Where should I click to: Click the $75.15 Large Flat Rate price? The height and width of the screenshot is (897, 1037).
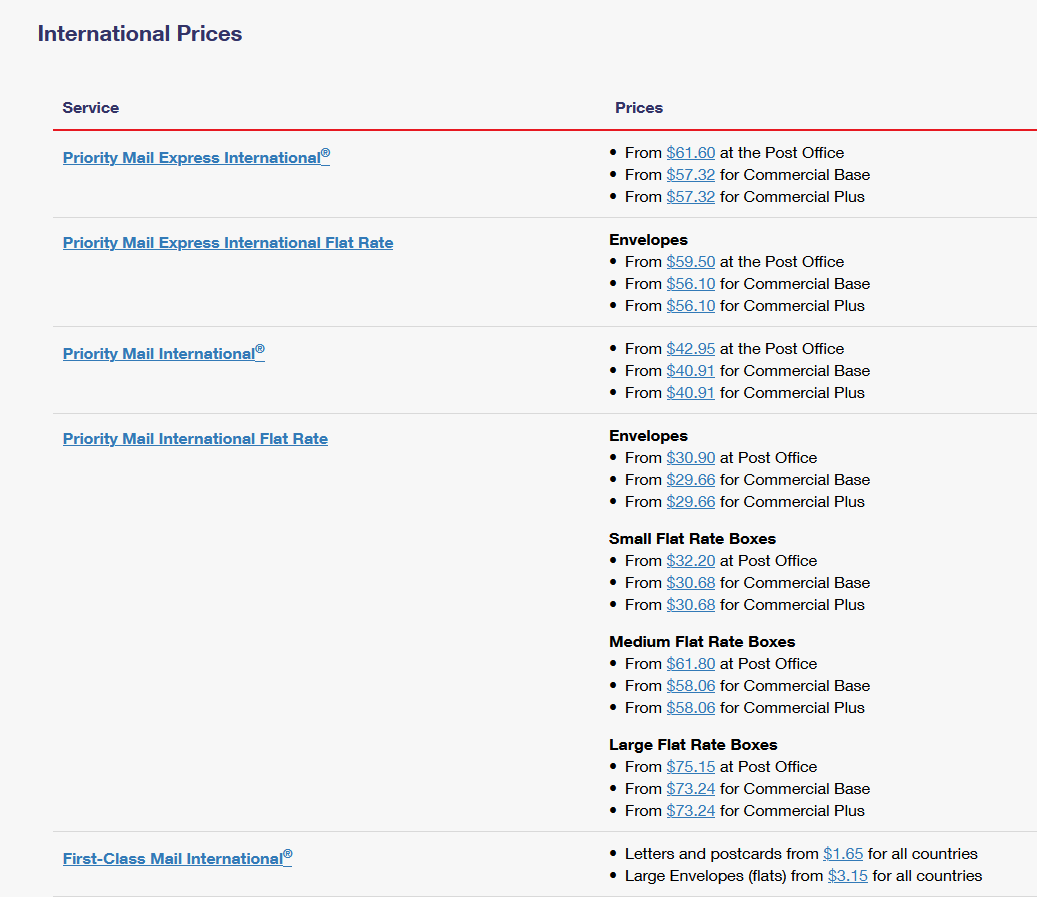point(691,767)
